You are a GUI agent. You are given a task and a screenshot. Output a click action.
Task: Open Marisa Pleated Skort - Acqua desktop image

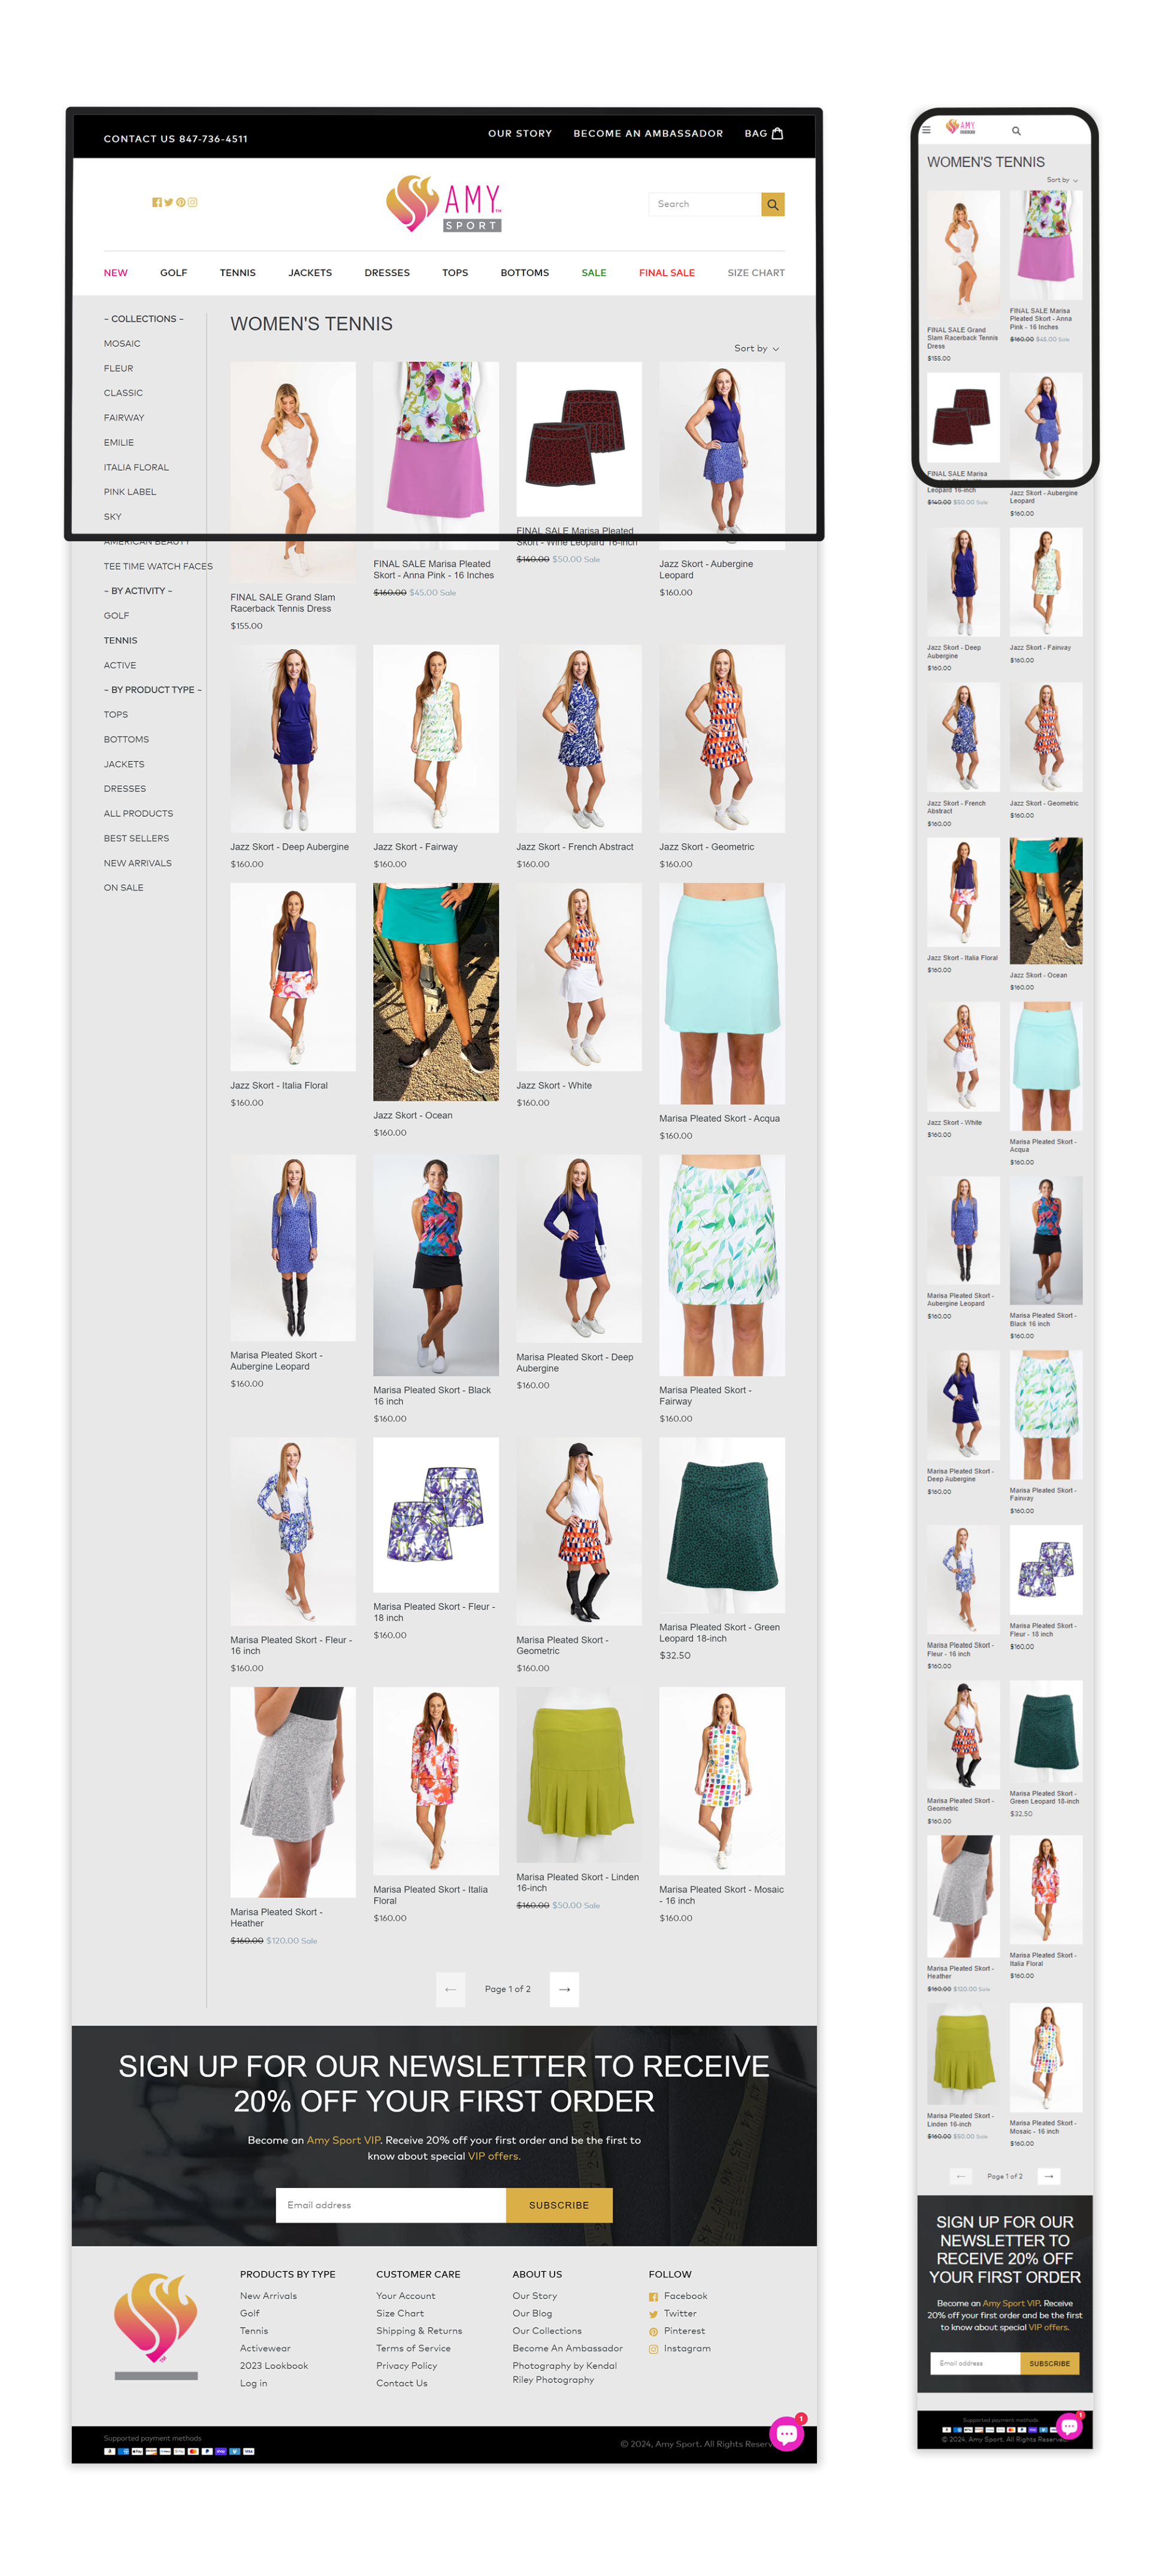721,993
